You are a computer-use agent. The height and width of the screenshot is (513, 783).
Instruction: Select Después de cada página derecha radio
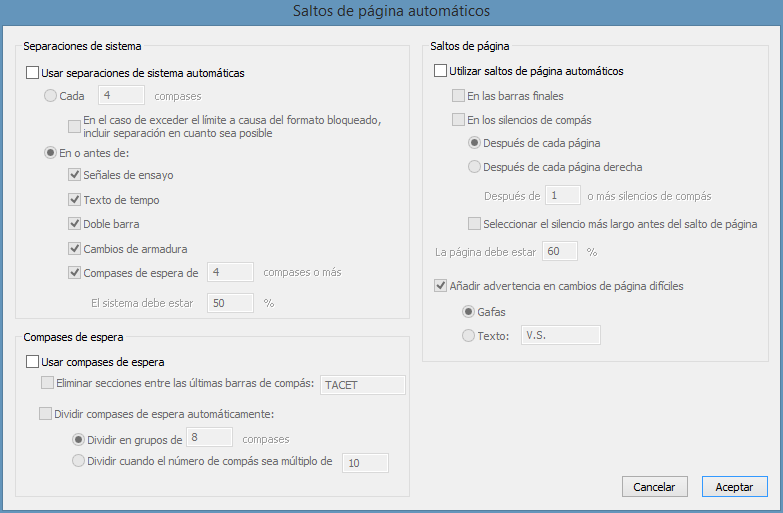pyautogui.click(x=474, y=166)
